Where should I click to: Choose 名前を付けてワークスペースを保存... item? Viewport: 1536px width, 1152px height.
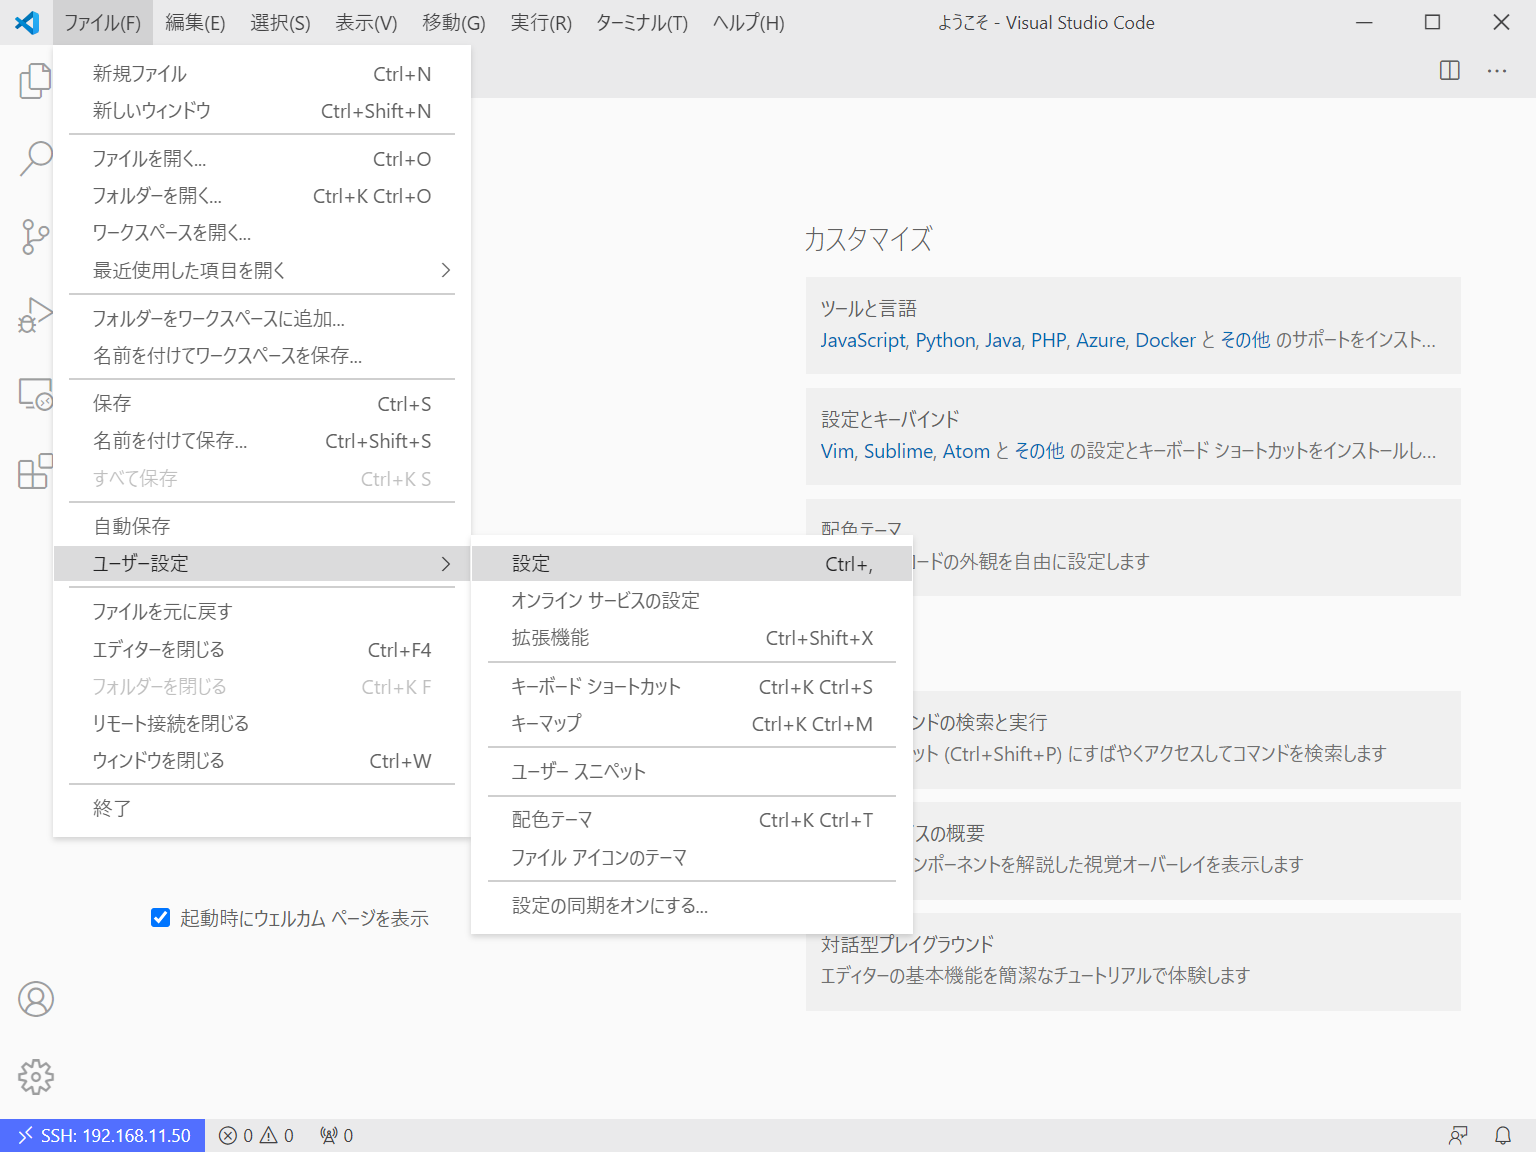pos(262,355)
